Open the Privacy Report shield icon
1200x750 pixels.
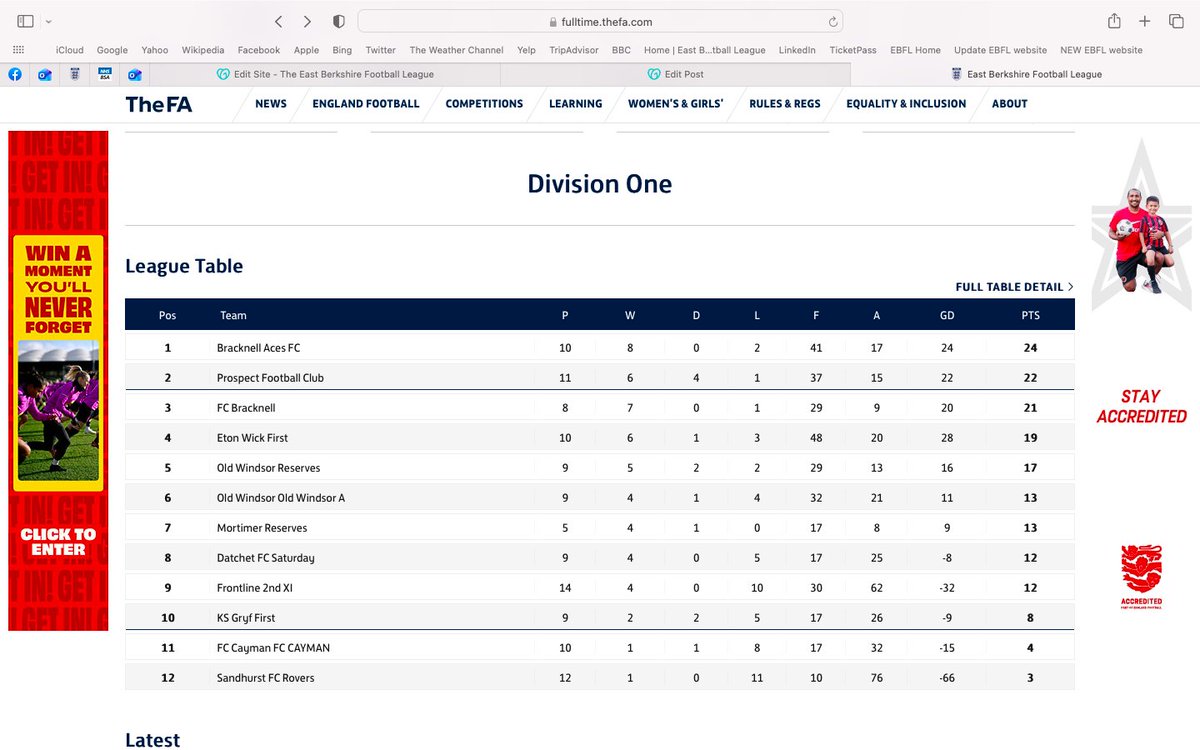pos(338,20)
